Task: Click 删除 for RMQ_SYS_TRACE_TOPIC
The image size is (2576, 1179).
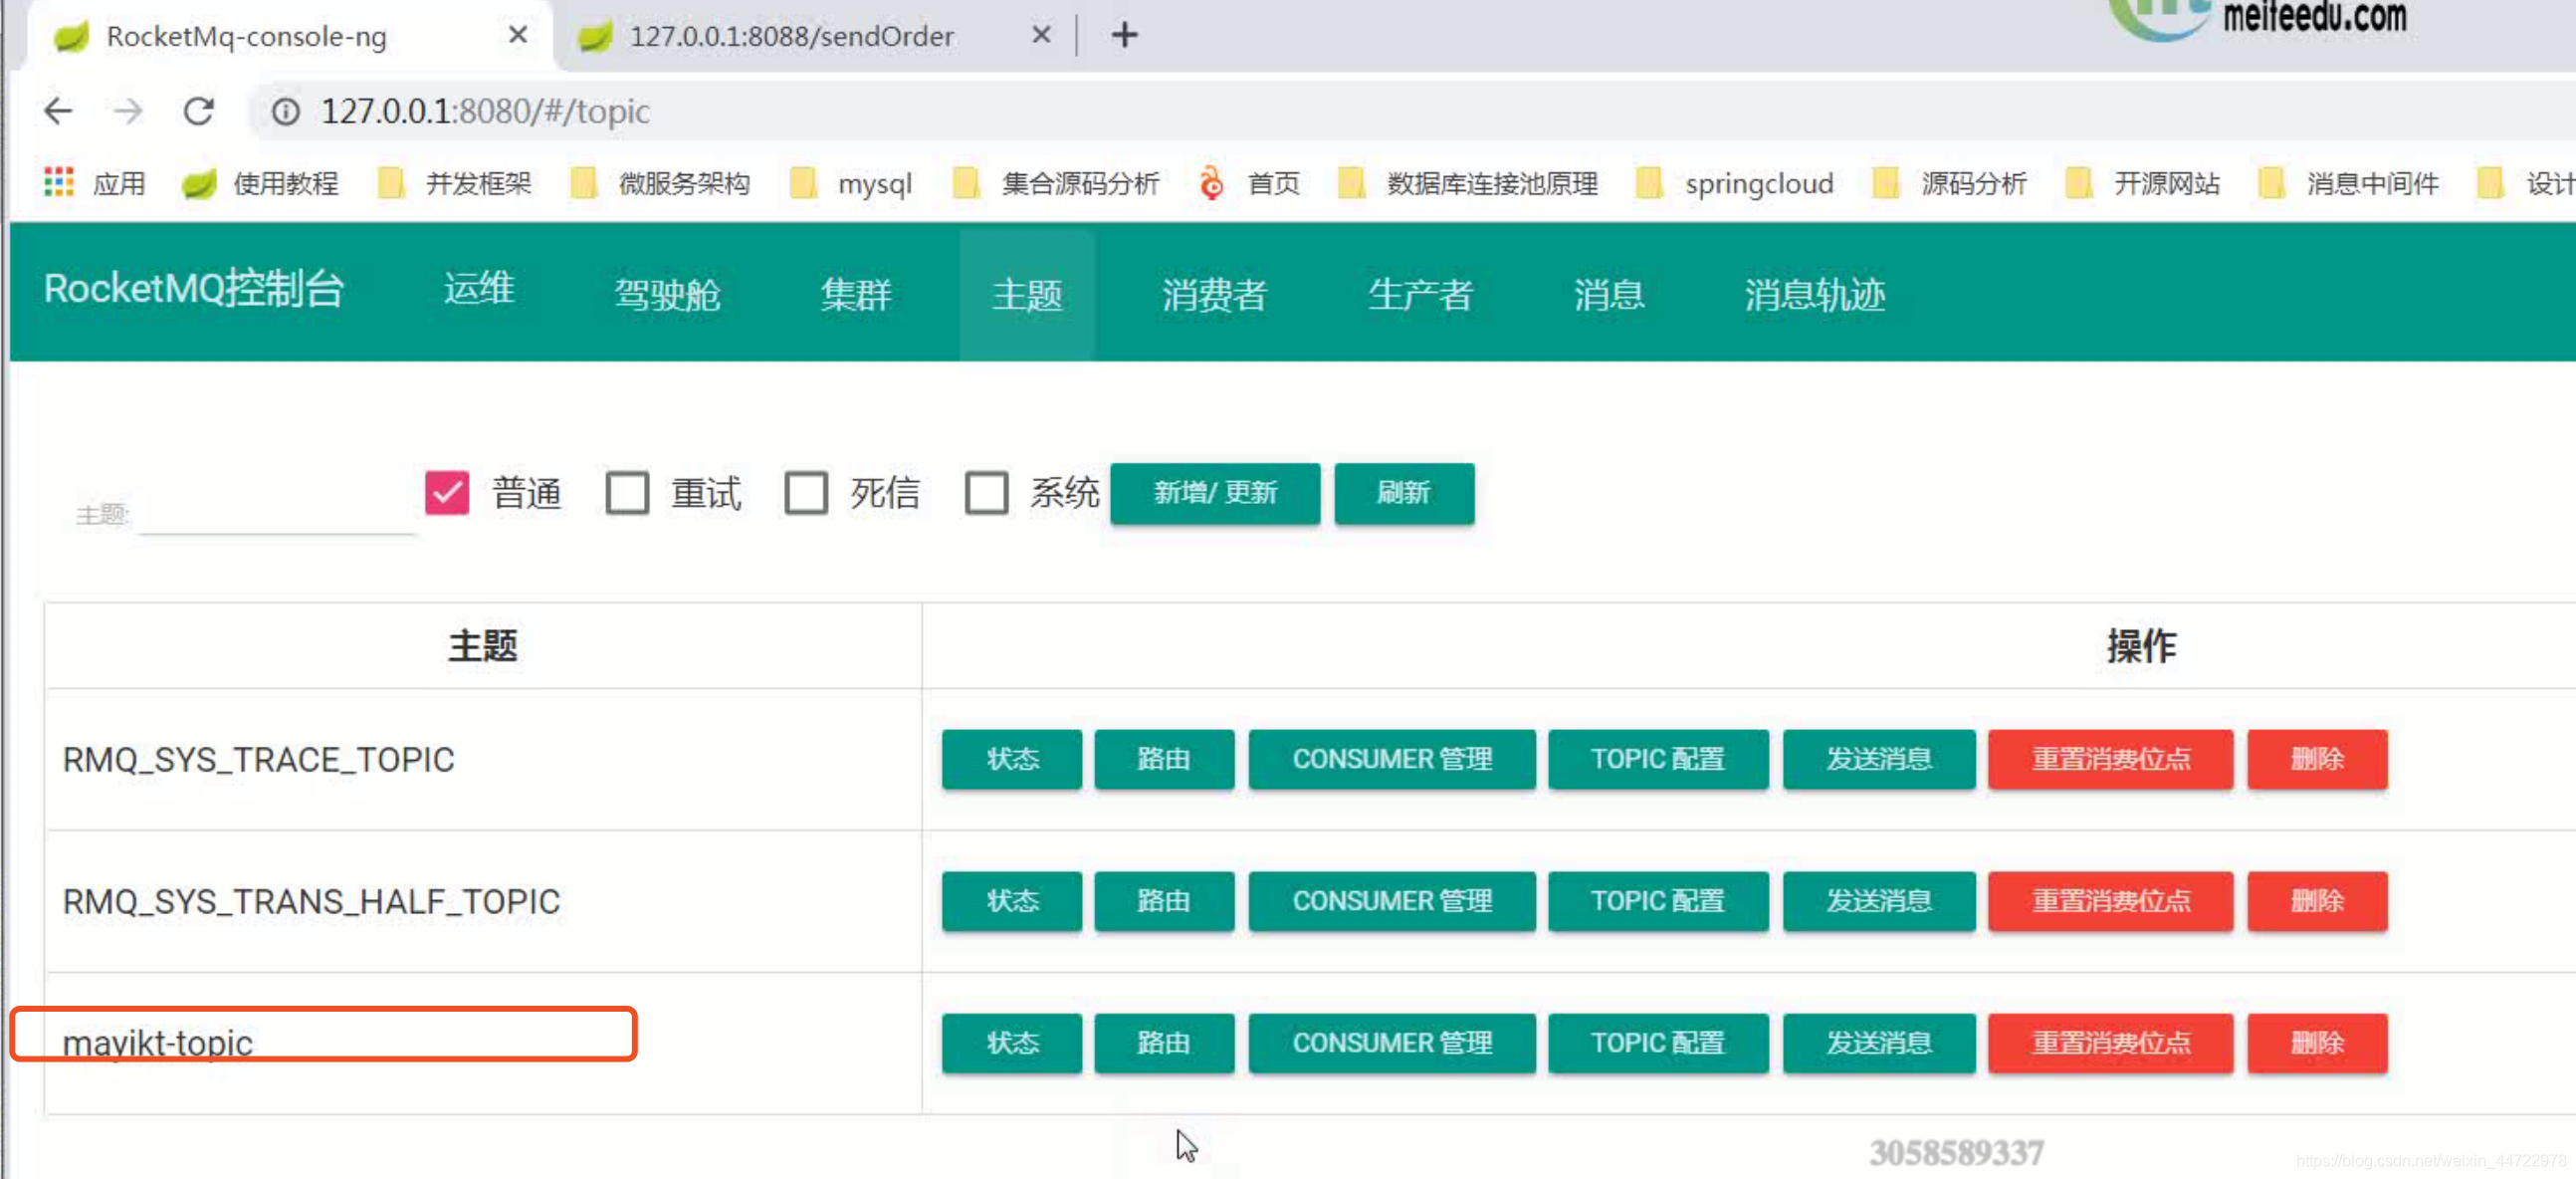Action: click(x=2317, y=759)
